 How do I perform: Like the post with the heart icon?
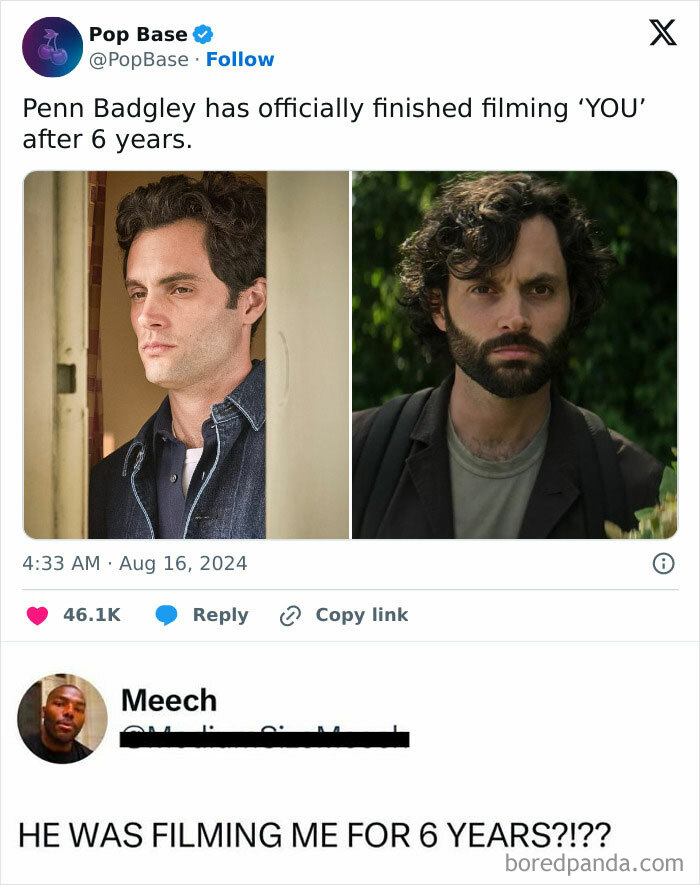37,615
